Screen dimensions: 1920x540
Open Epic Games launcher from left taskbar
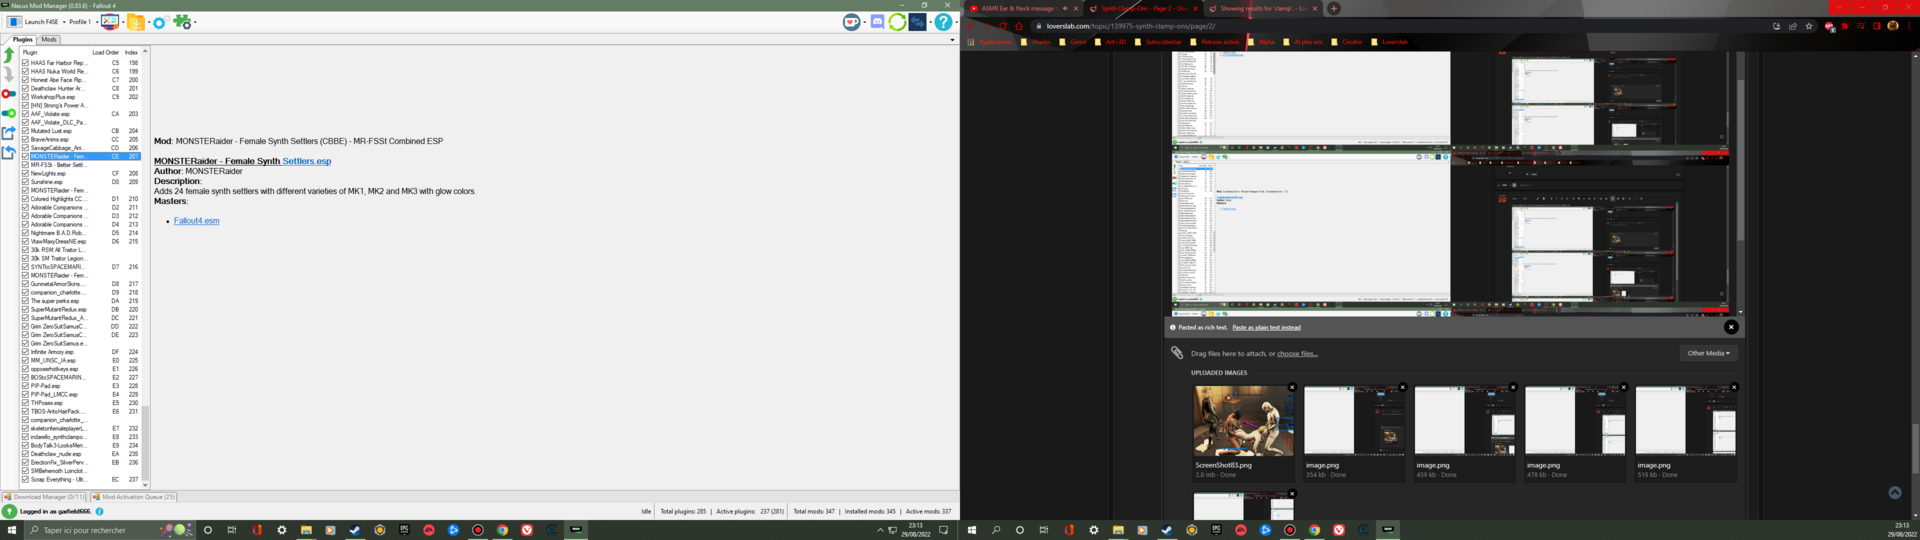pyautogui.click(x=404, y=530)
